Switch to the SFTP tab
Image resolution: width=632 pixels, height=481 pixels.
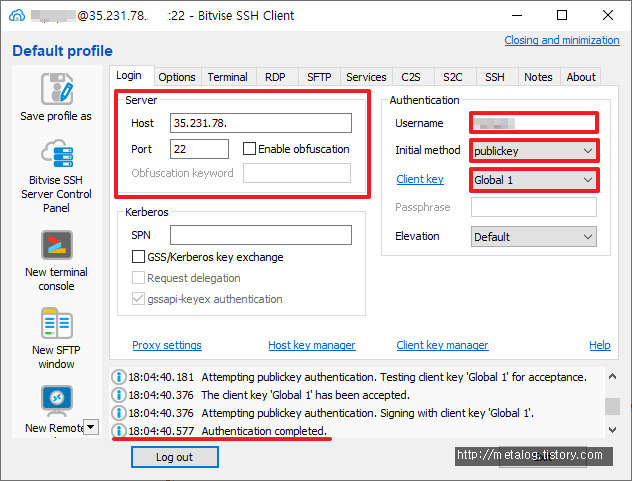click(319, 77)
